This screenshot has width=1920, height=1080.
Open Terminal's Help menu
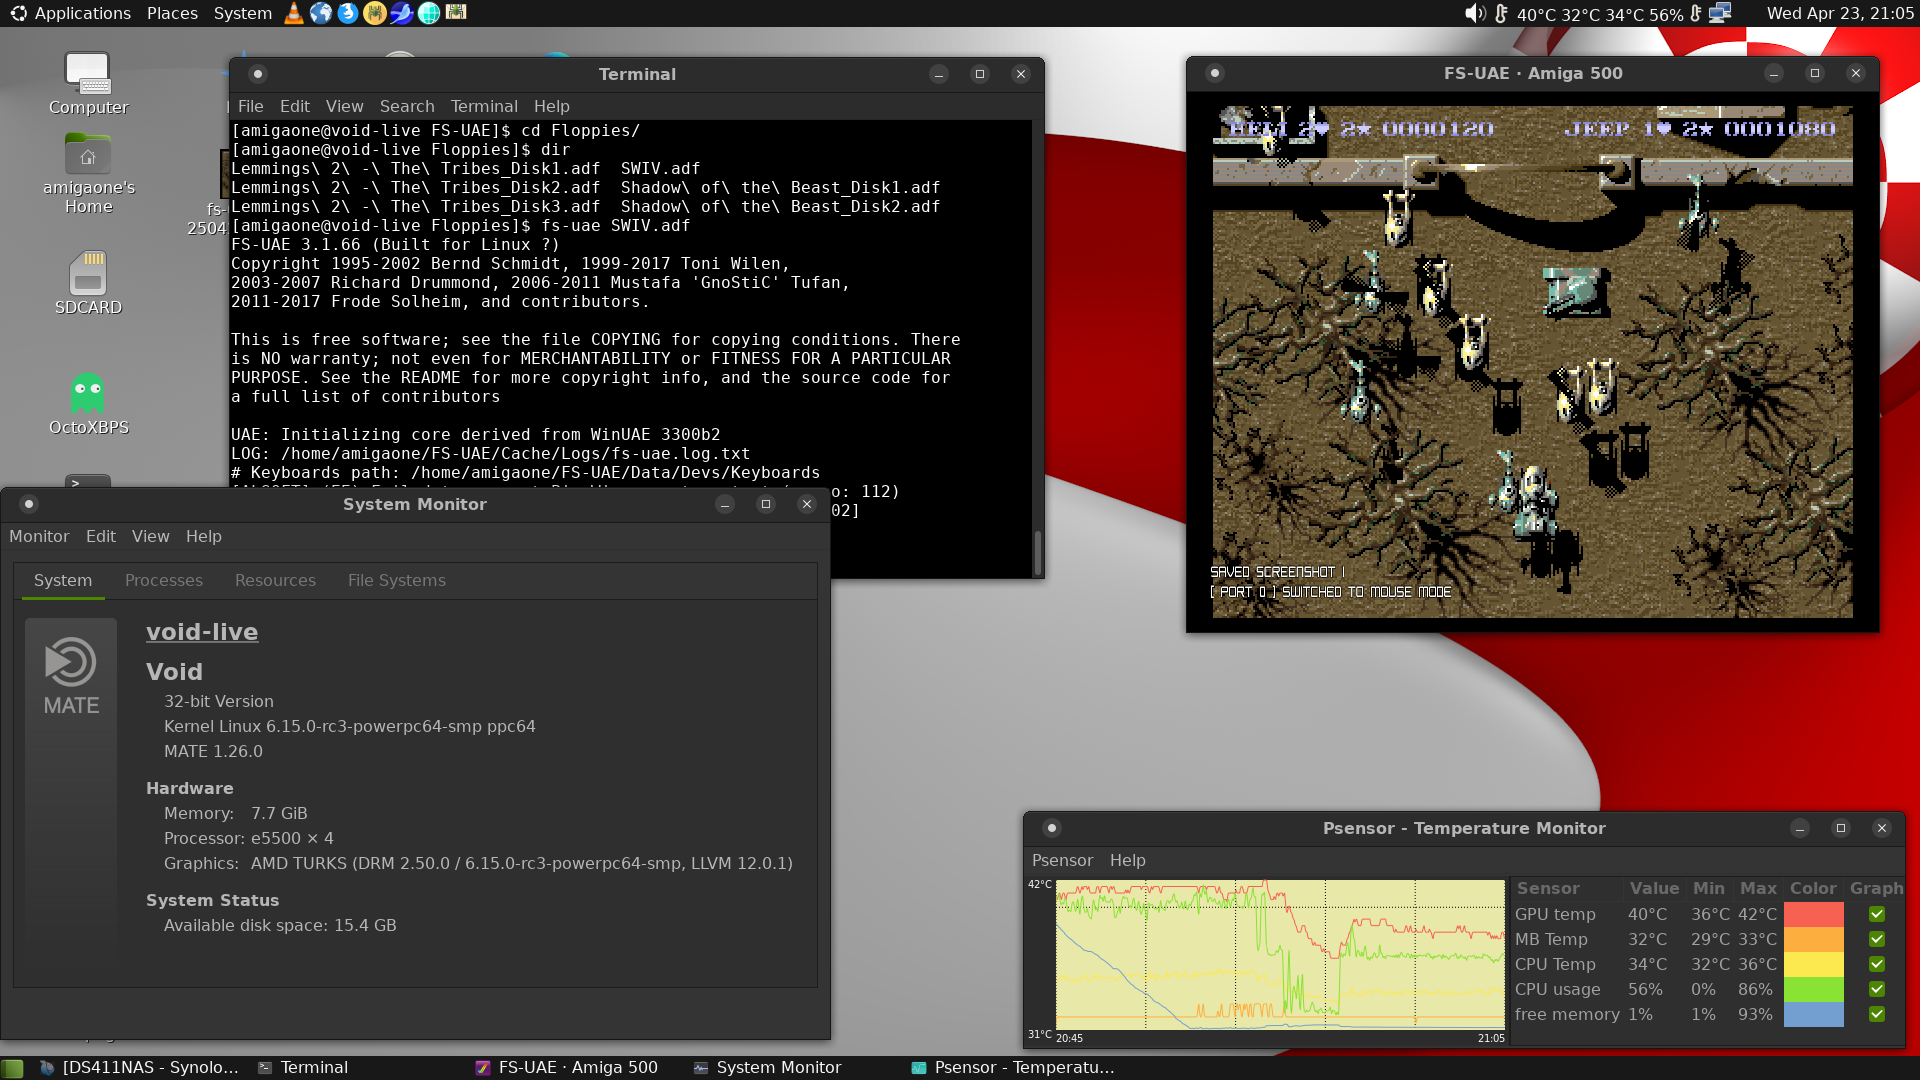551,106
